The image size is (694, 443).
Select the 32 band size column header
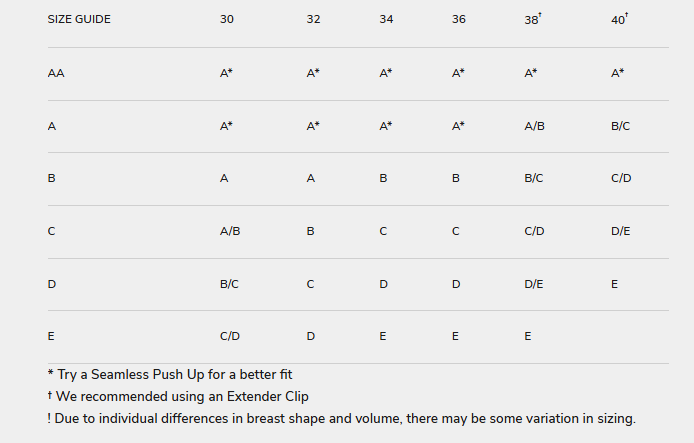314,20
